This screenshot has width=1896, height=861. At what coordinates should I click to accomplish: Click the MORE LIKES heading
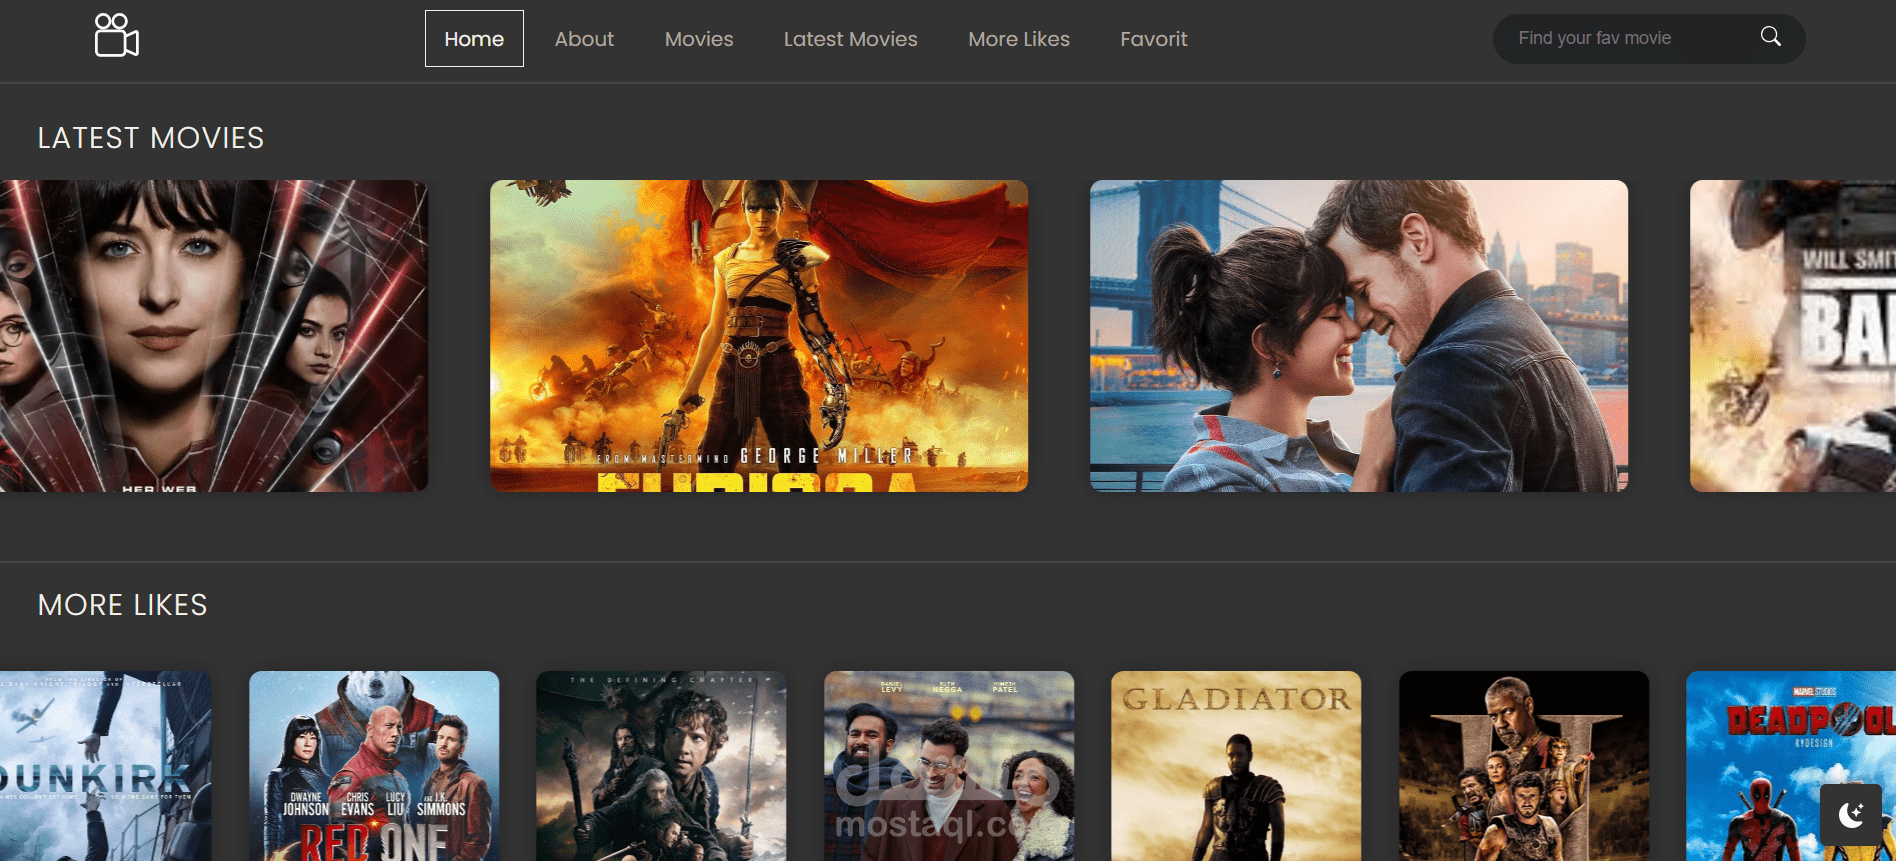click(x=123, y=605)
